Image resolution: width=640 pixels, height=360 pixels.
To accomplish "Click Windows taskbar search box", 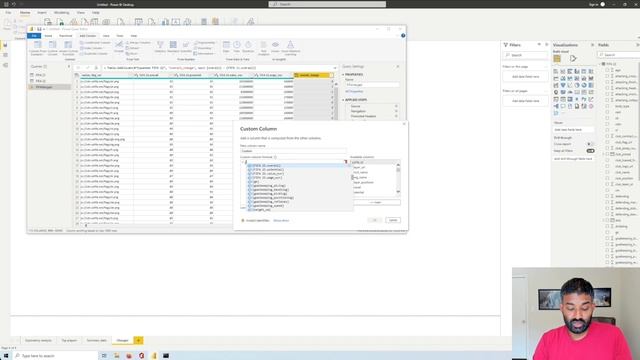I will [x=55, y=356].
